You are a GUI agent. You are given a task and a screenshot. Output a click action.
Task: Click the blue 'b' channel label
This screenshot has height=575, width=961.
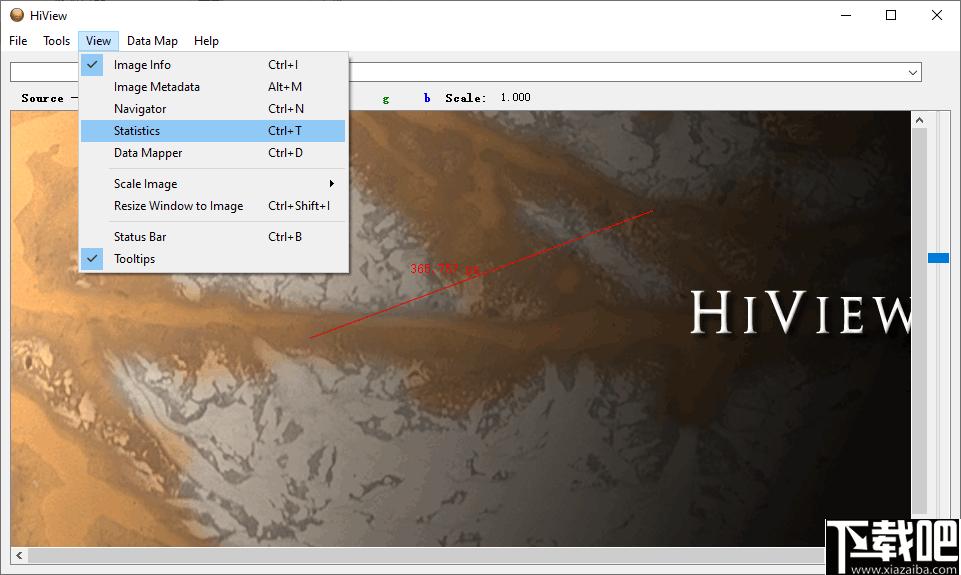(x=427, y=97)
